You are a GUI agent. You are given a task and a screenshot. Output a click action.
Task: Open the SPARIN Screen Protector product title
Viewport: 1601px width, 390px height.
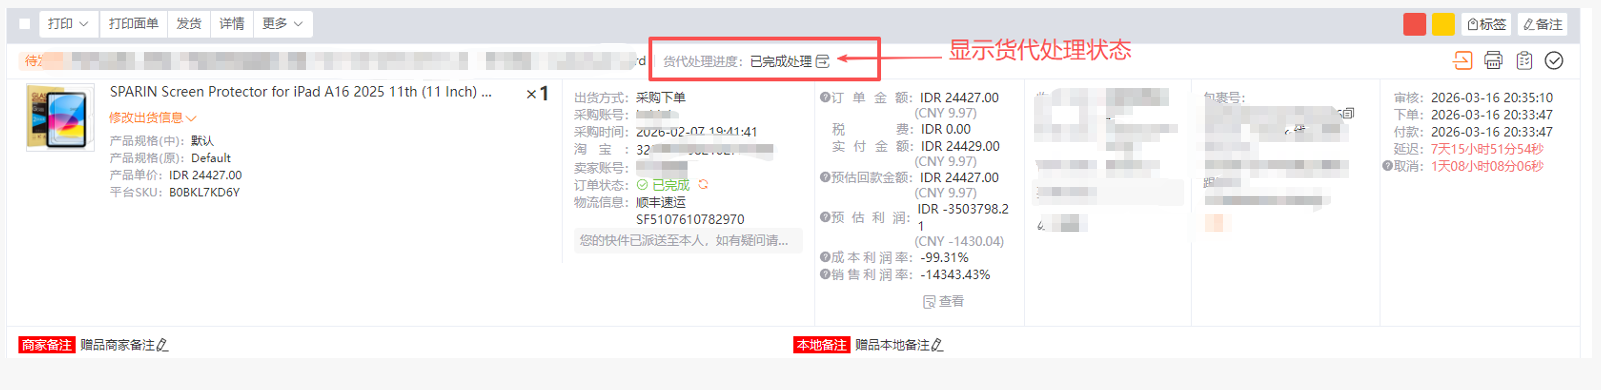click(301, 92)
